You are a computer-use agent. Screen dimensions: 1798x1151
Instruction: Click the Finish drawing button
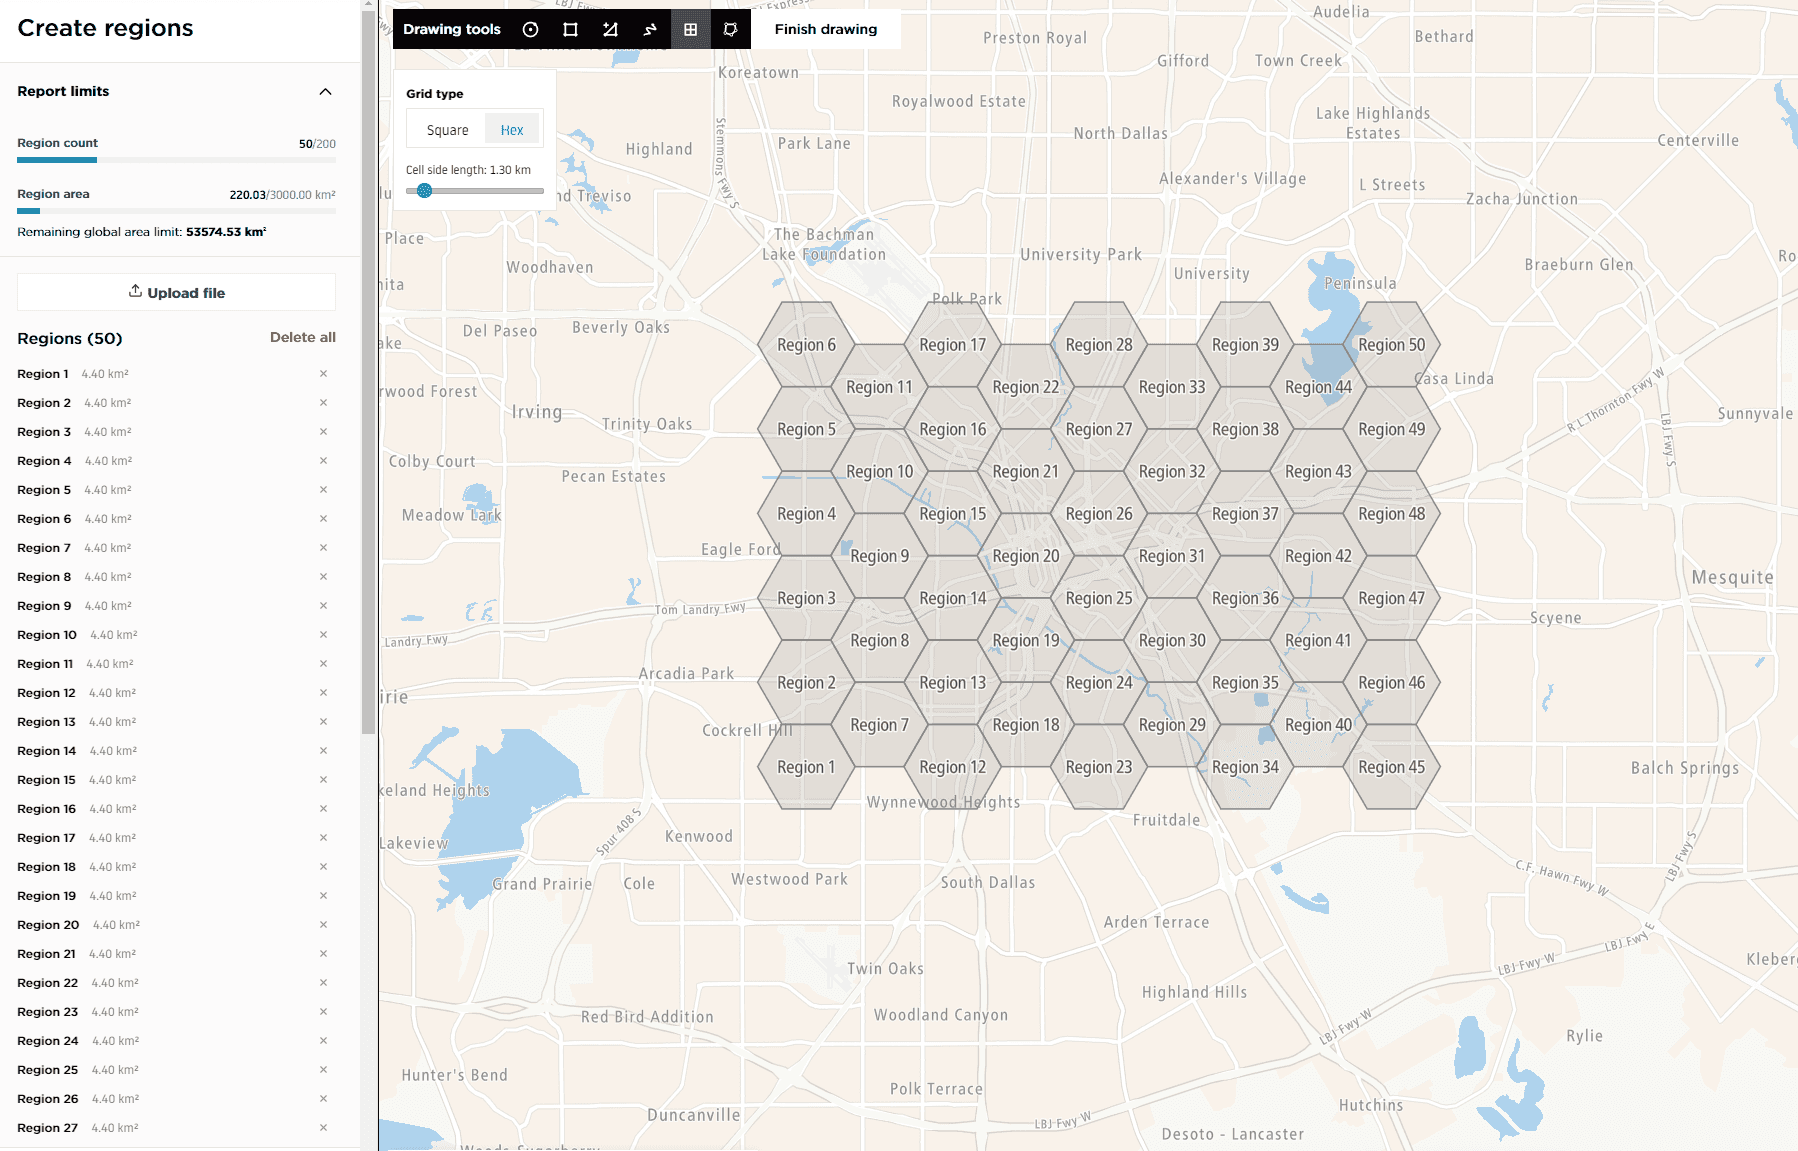pos(825,30)
